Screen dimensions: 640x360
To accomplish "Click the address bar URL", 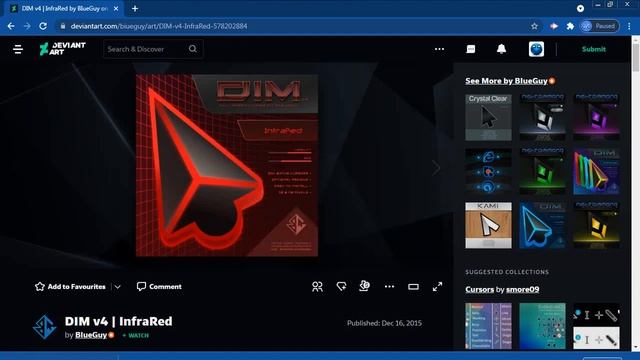I will [159, 26].
